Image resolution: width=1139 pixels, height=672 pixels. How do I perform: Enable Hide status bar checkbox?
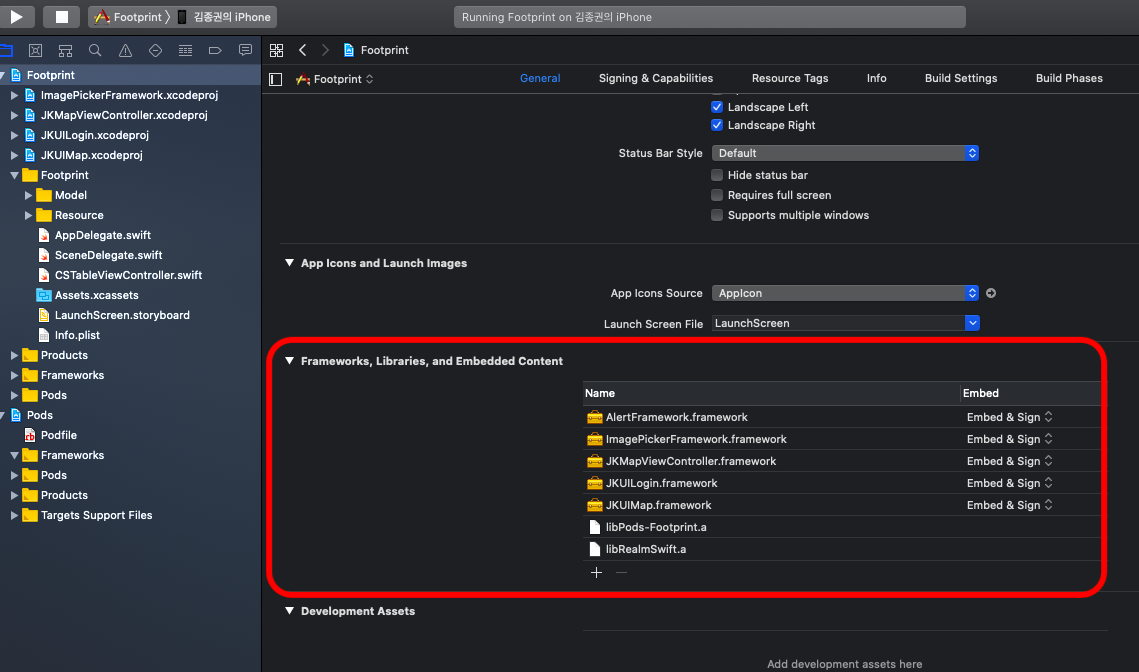717,175
